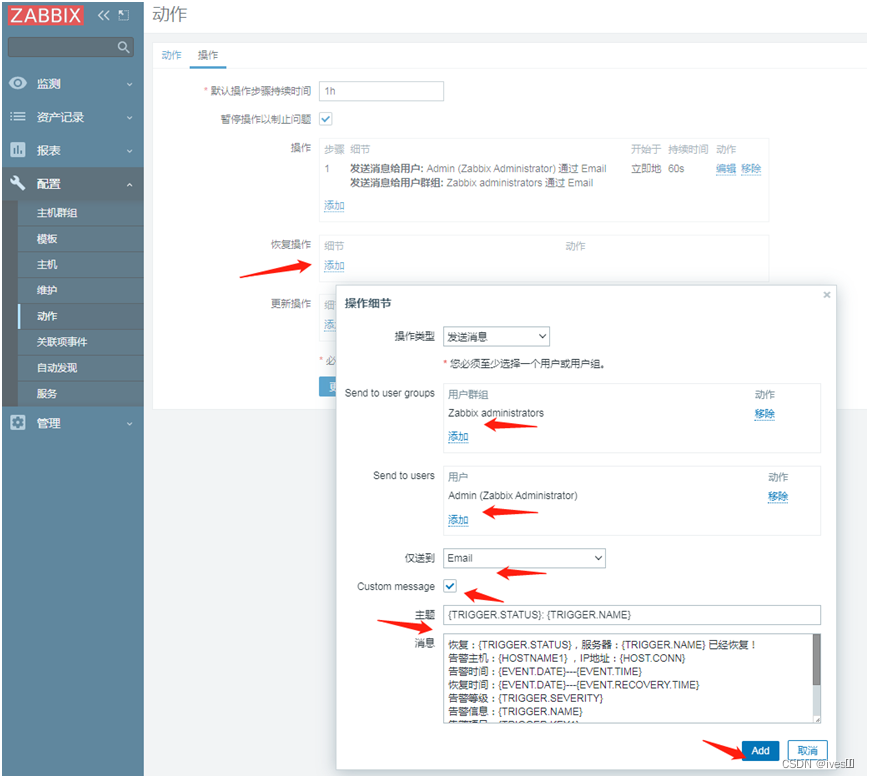869x778 pixels.
Task: Click the textarea resize handle corner
Action: (x=816, y=719)
